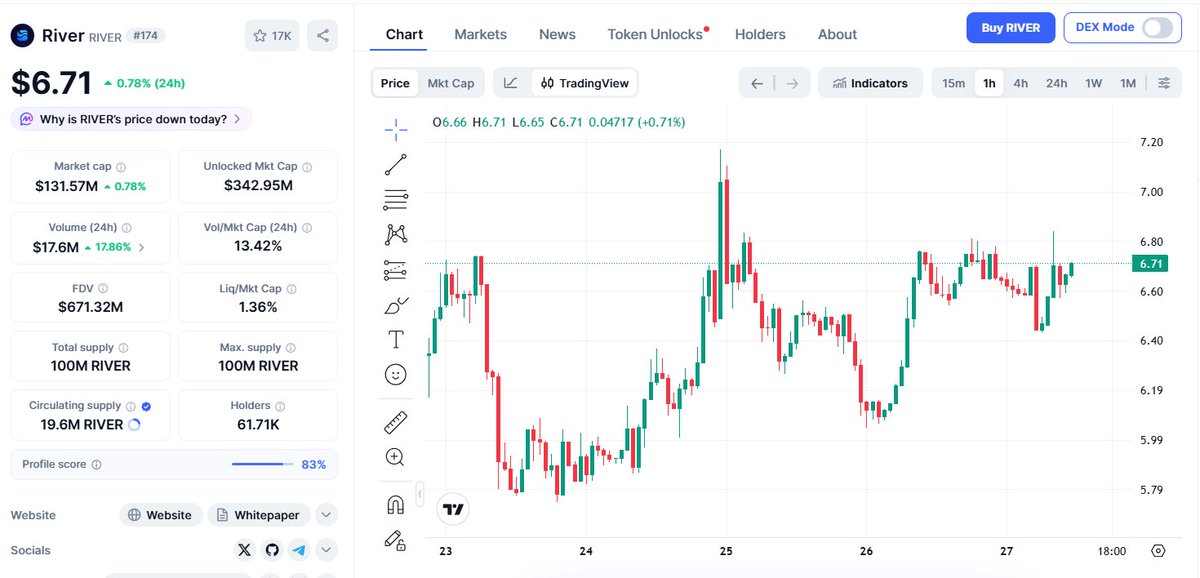Select the TradingView chart mode

click(583, 83)
